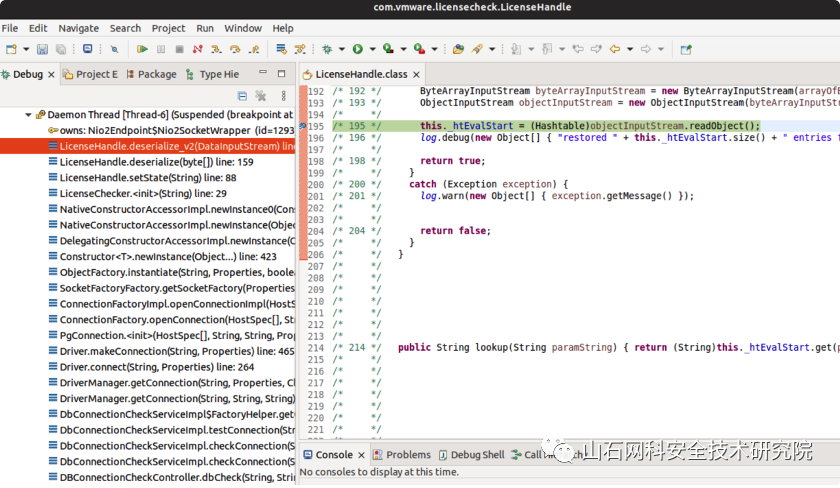Click the Resume debugging button

tap(142, 49)
